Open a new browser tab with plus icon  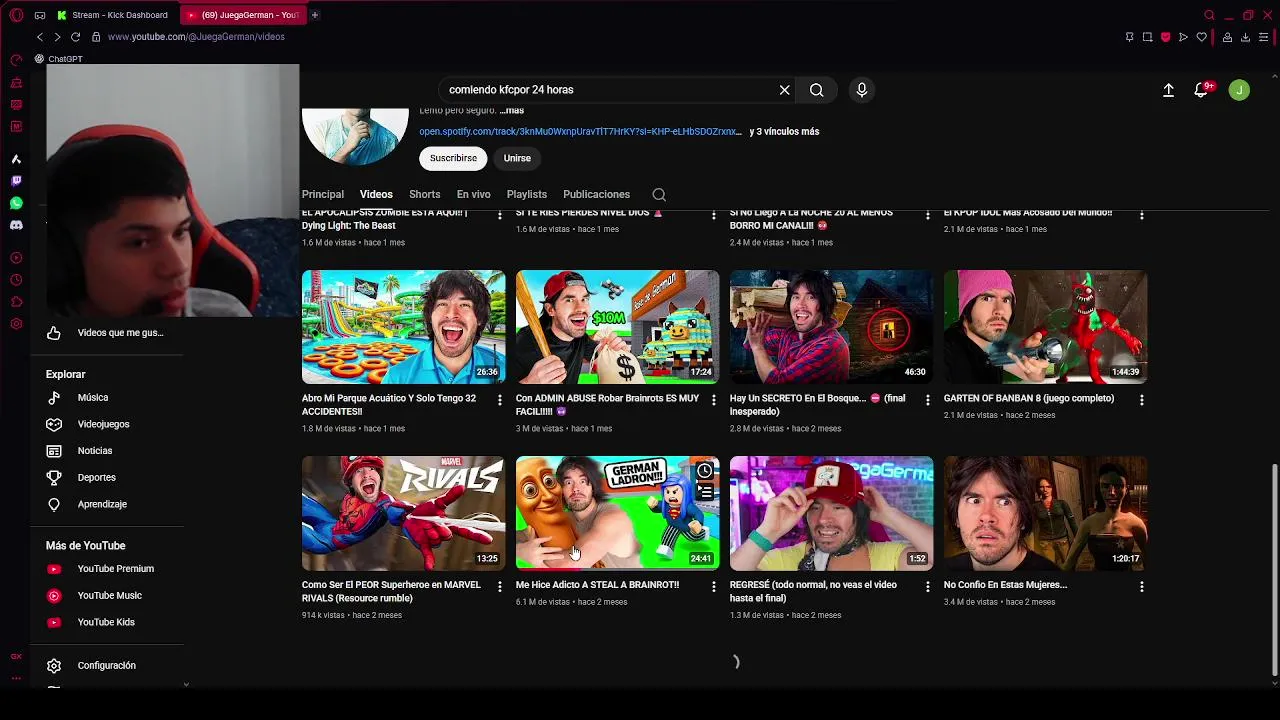pos(314,15)
